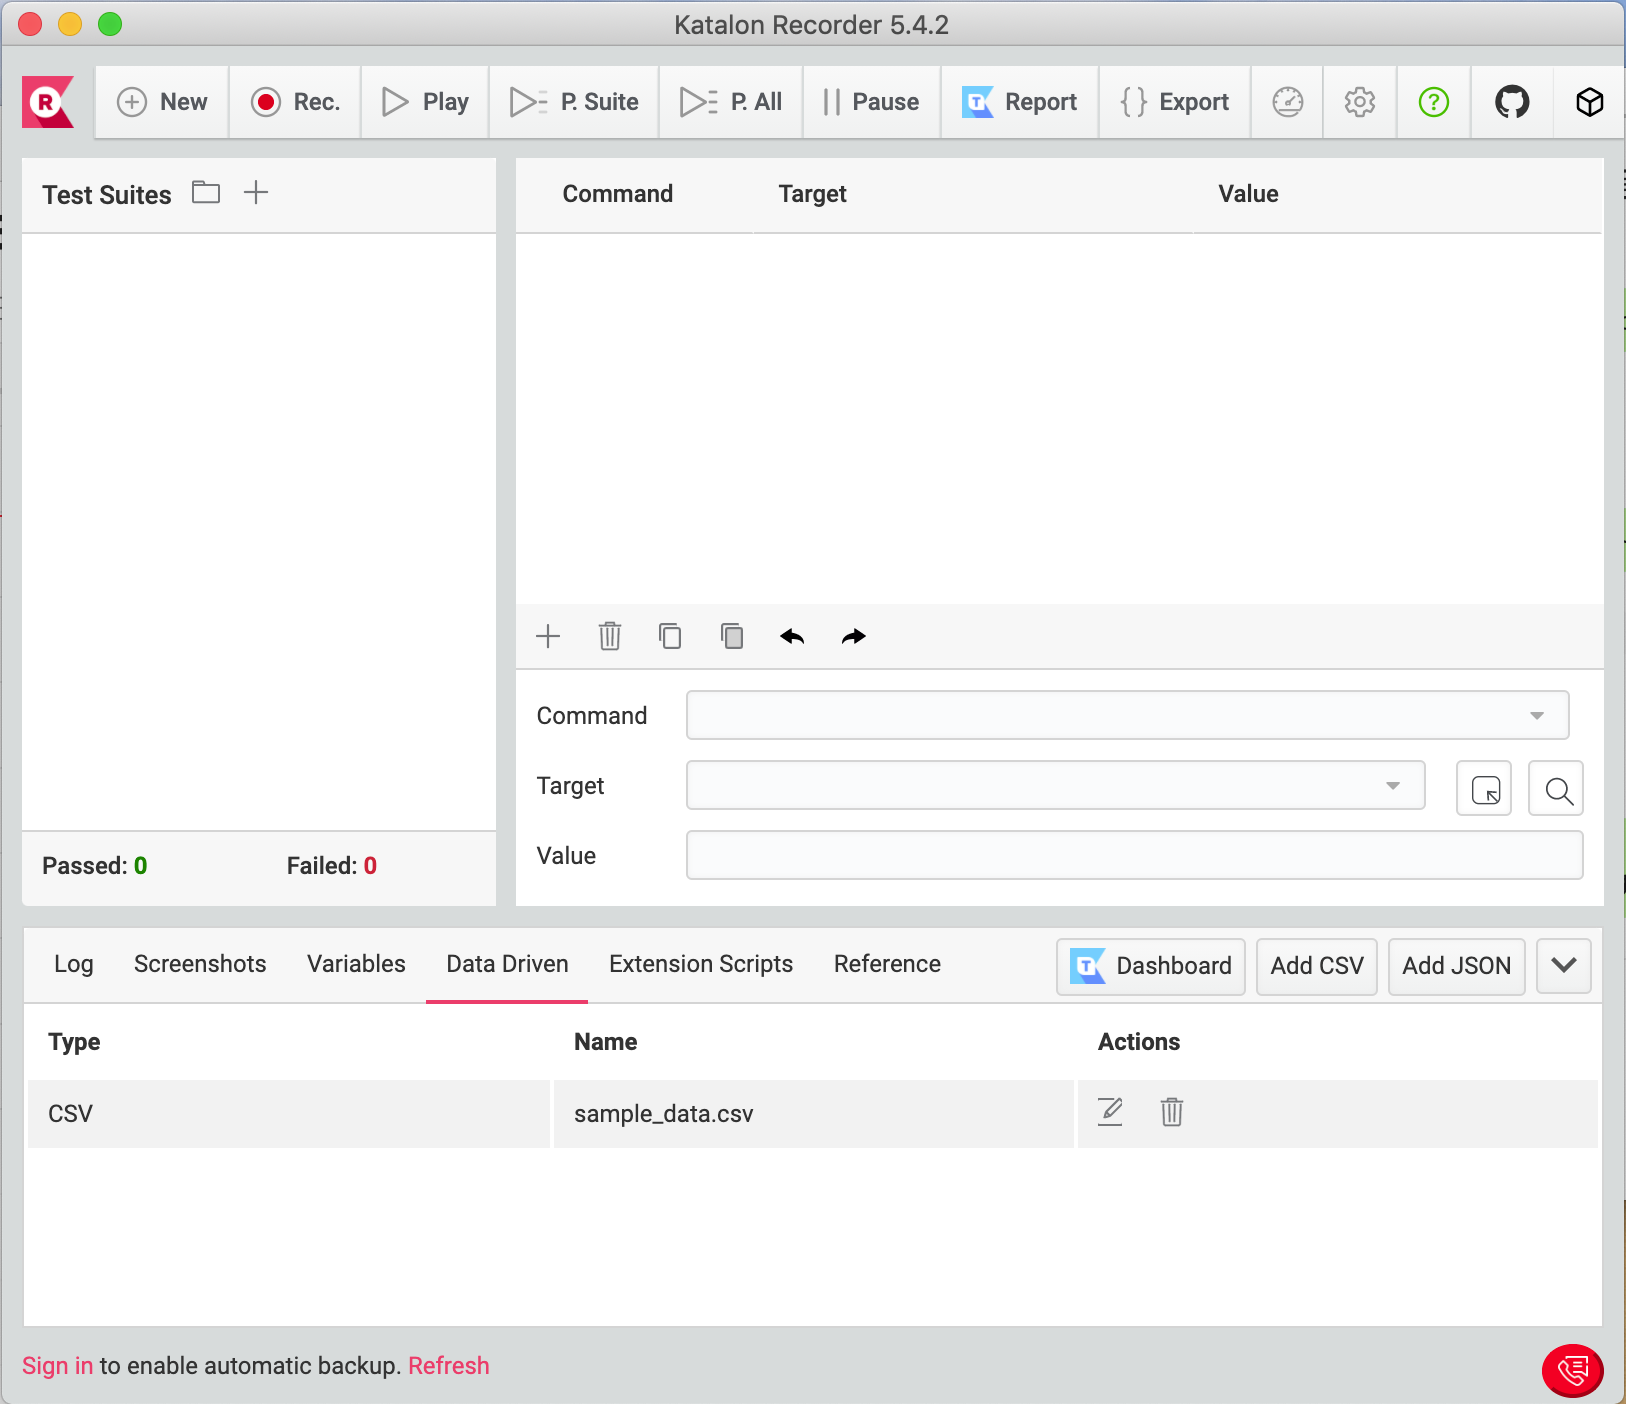Image resolution: width=1626 pixels, height=1404 pixels.
Task: Click the Failed: 0 counter
Action: tap(332, 866)
